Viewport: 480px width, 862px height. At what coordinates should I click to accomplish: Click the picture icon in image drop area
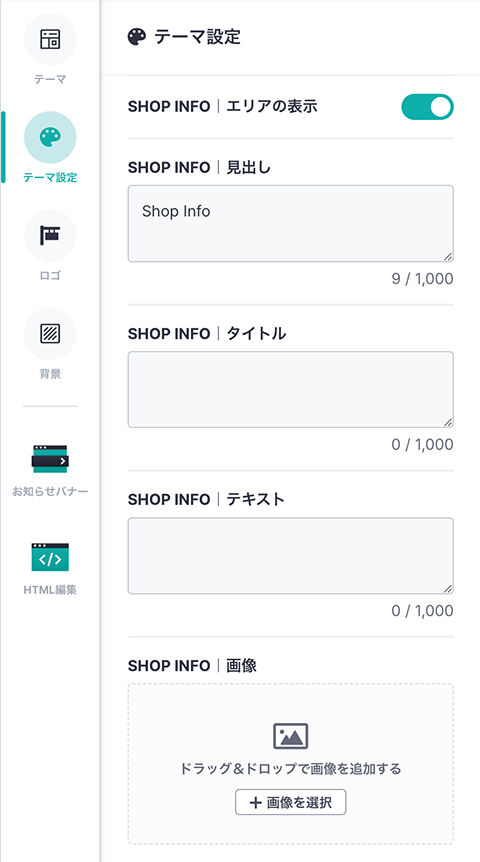(x=291, y=736)
